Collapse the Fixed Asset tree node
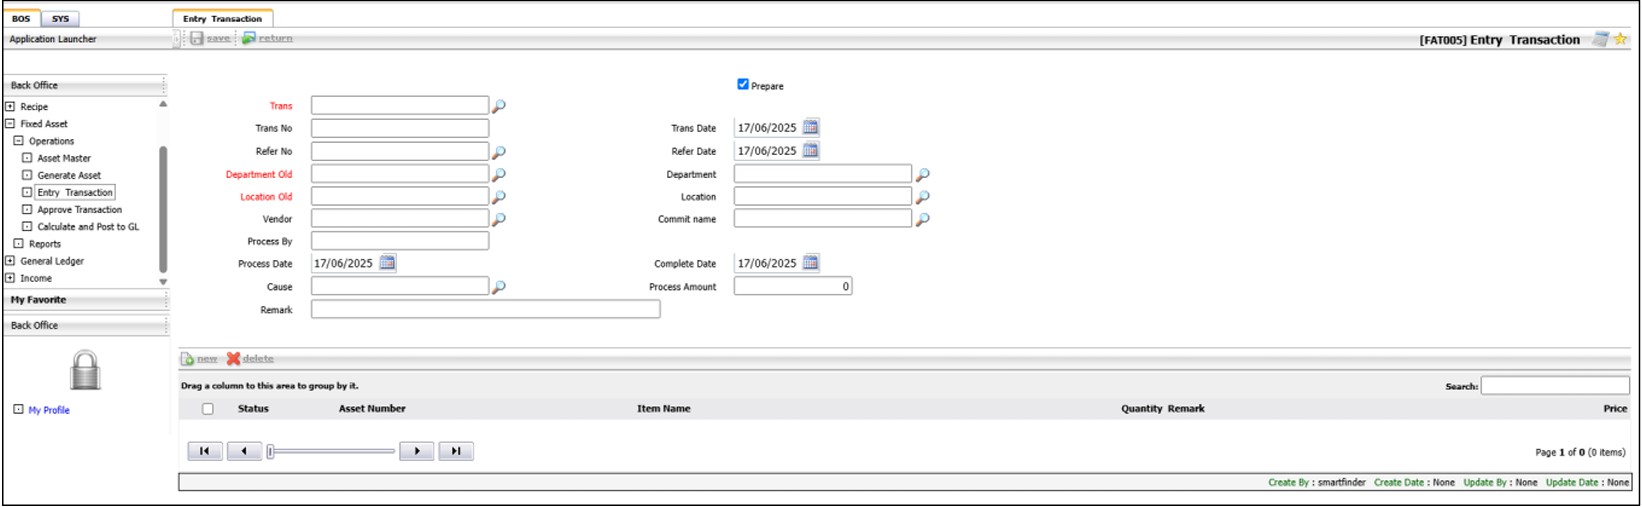 coord(10,124)
